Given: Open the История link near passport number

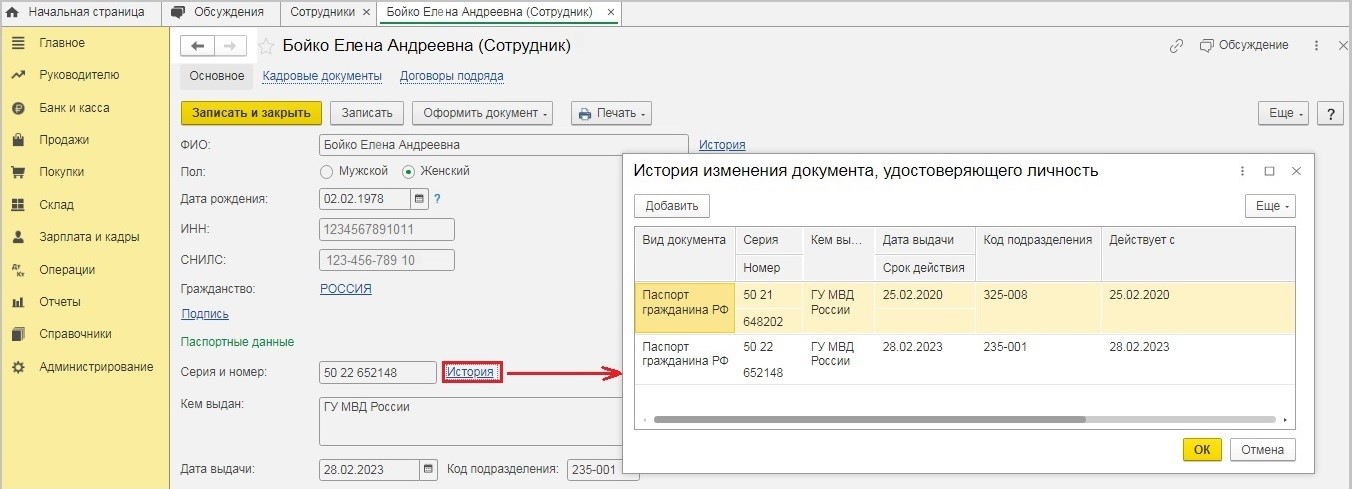Looking at the screenshot, I should 470,372.
